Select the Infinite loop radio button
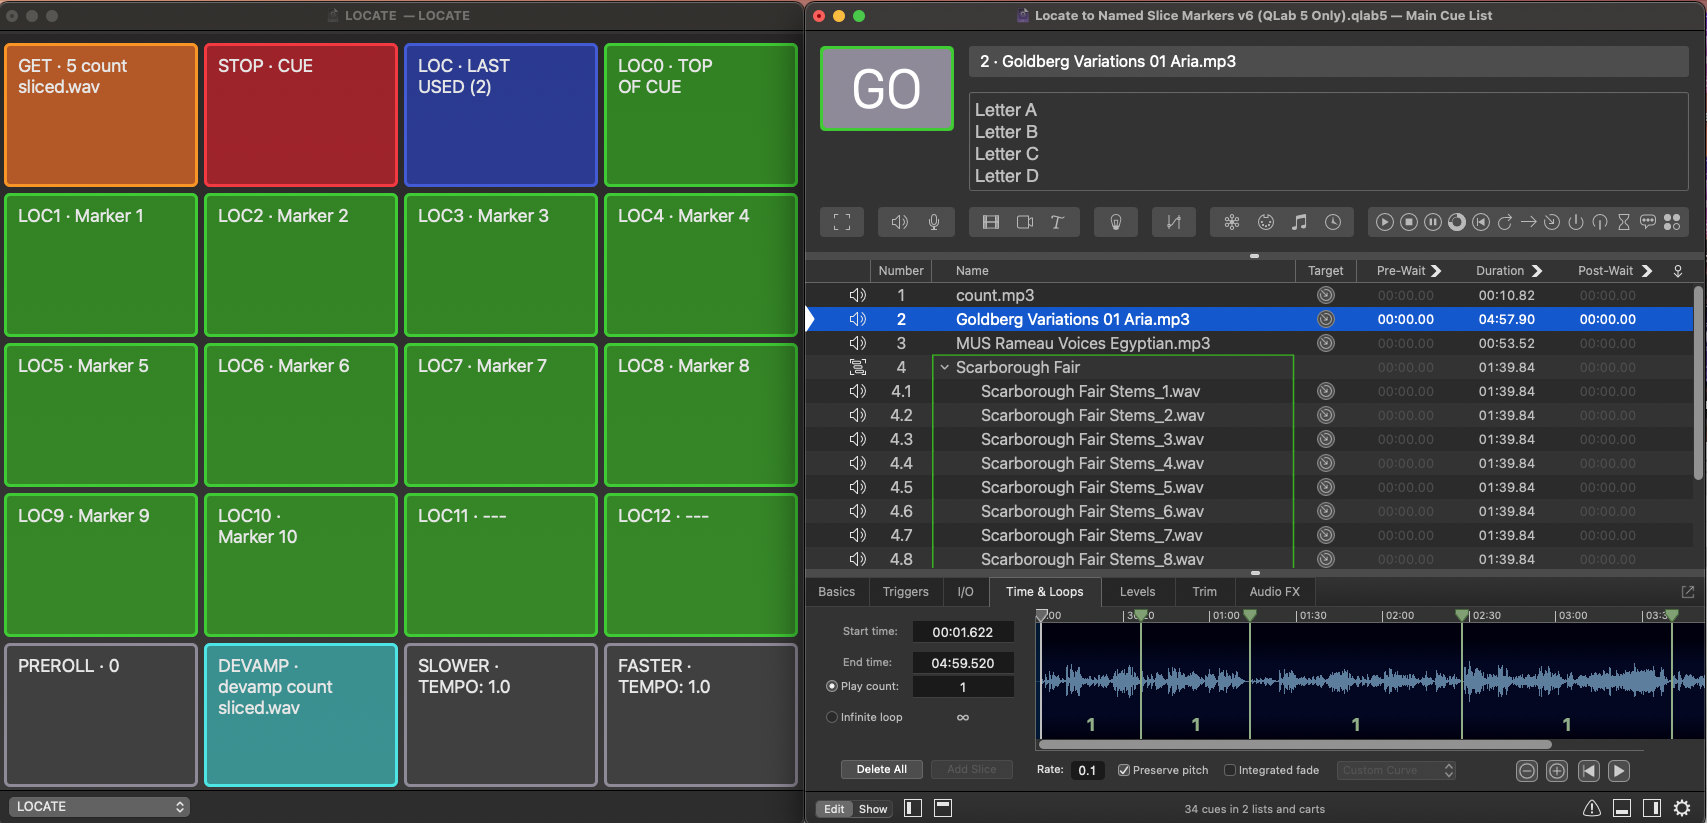This screenshot has height=823, width=1707. 832,717
